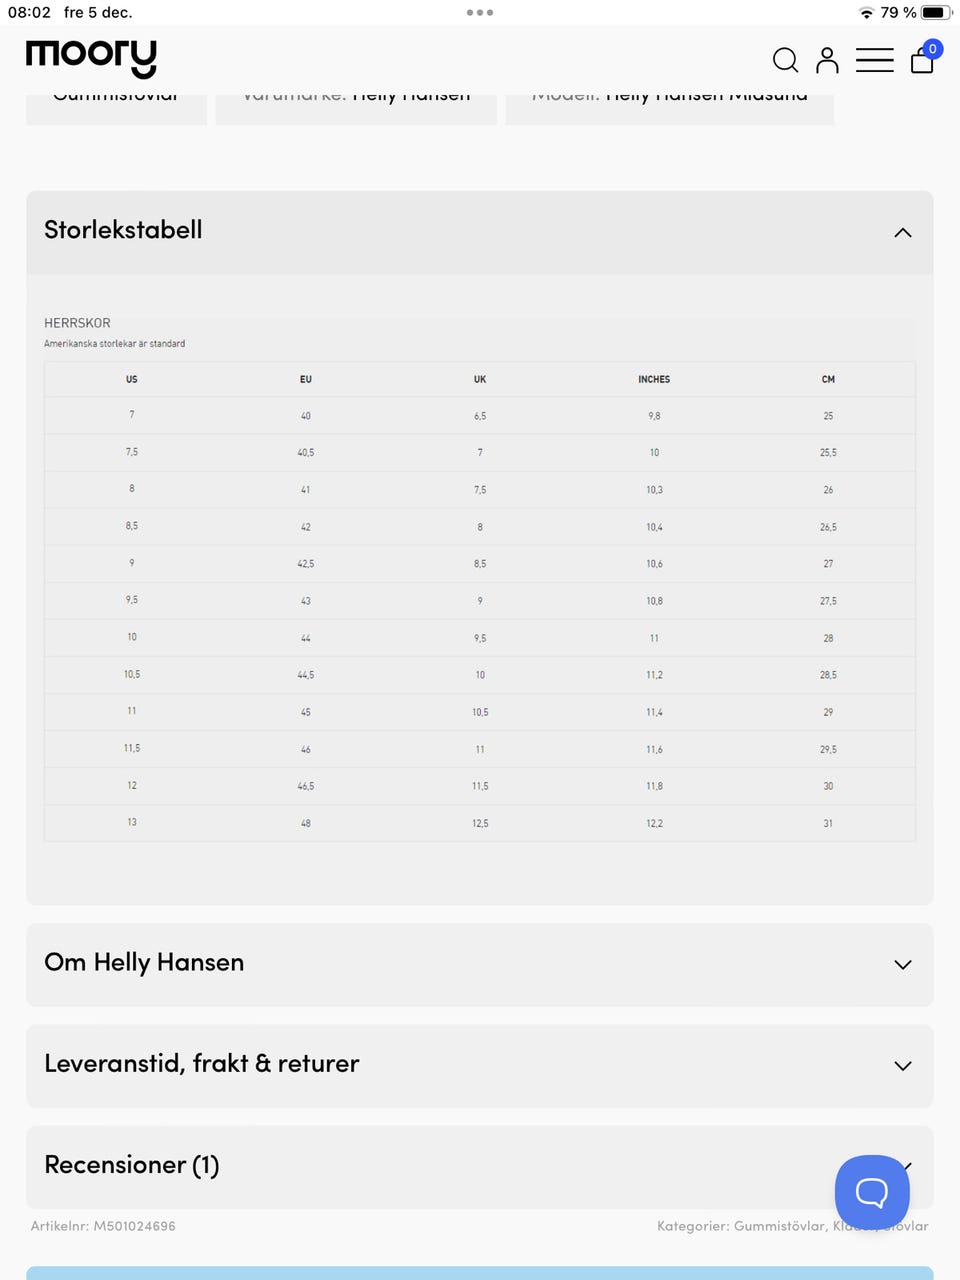Image resolution: width=960 pixels, height=1280 pixels.
Task: Click the US column header in the size table
Action: click(x=131, y=379)
